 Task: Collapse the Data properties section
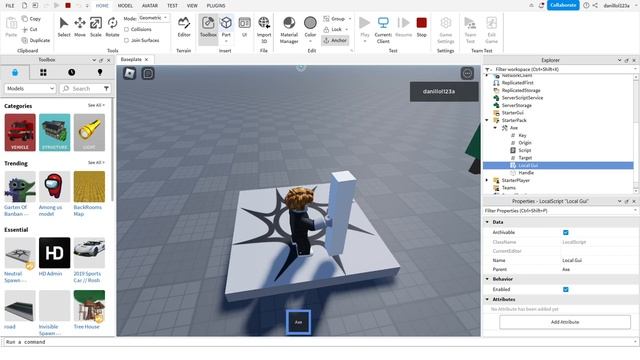click(x=487, y=222)
